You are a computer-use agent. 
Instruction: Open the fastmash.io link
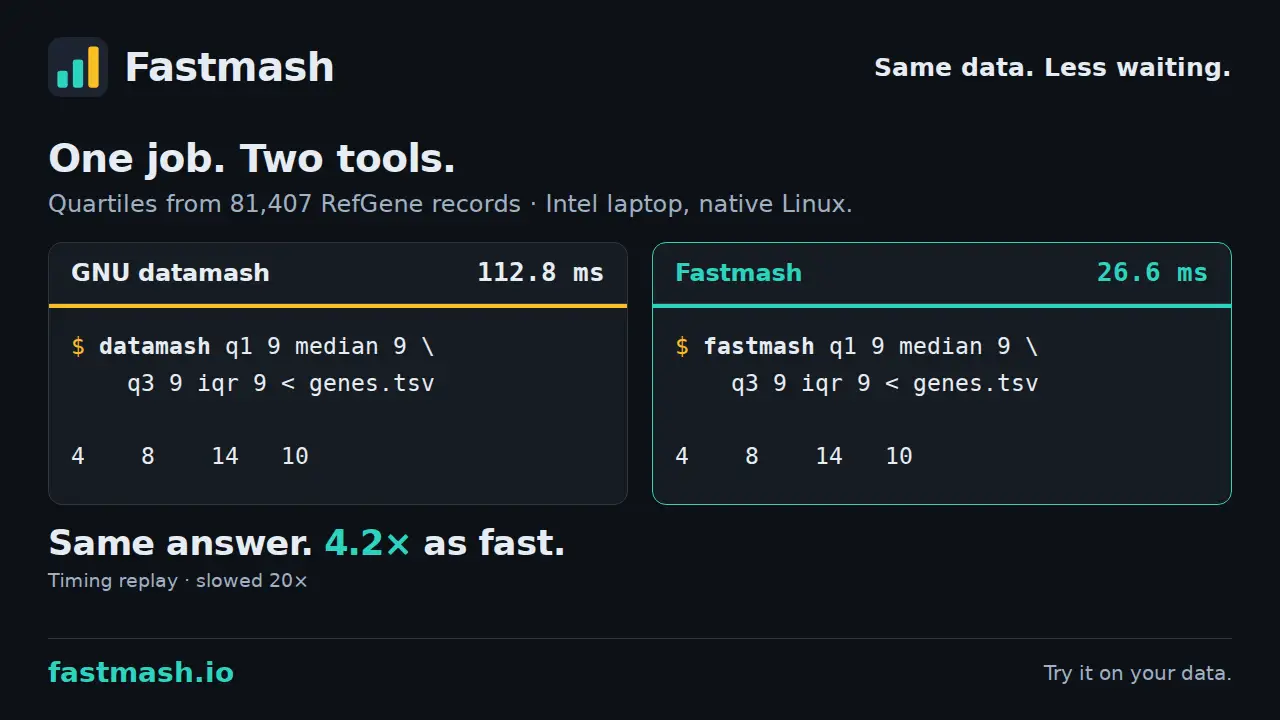click(141, 673)
